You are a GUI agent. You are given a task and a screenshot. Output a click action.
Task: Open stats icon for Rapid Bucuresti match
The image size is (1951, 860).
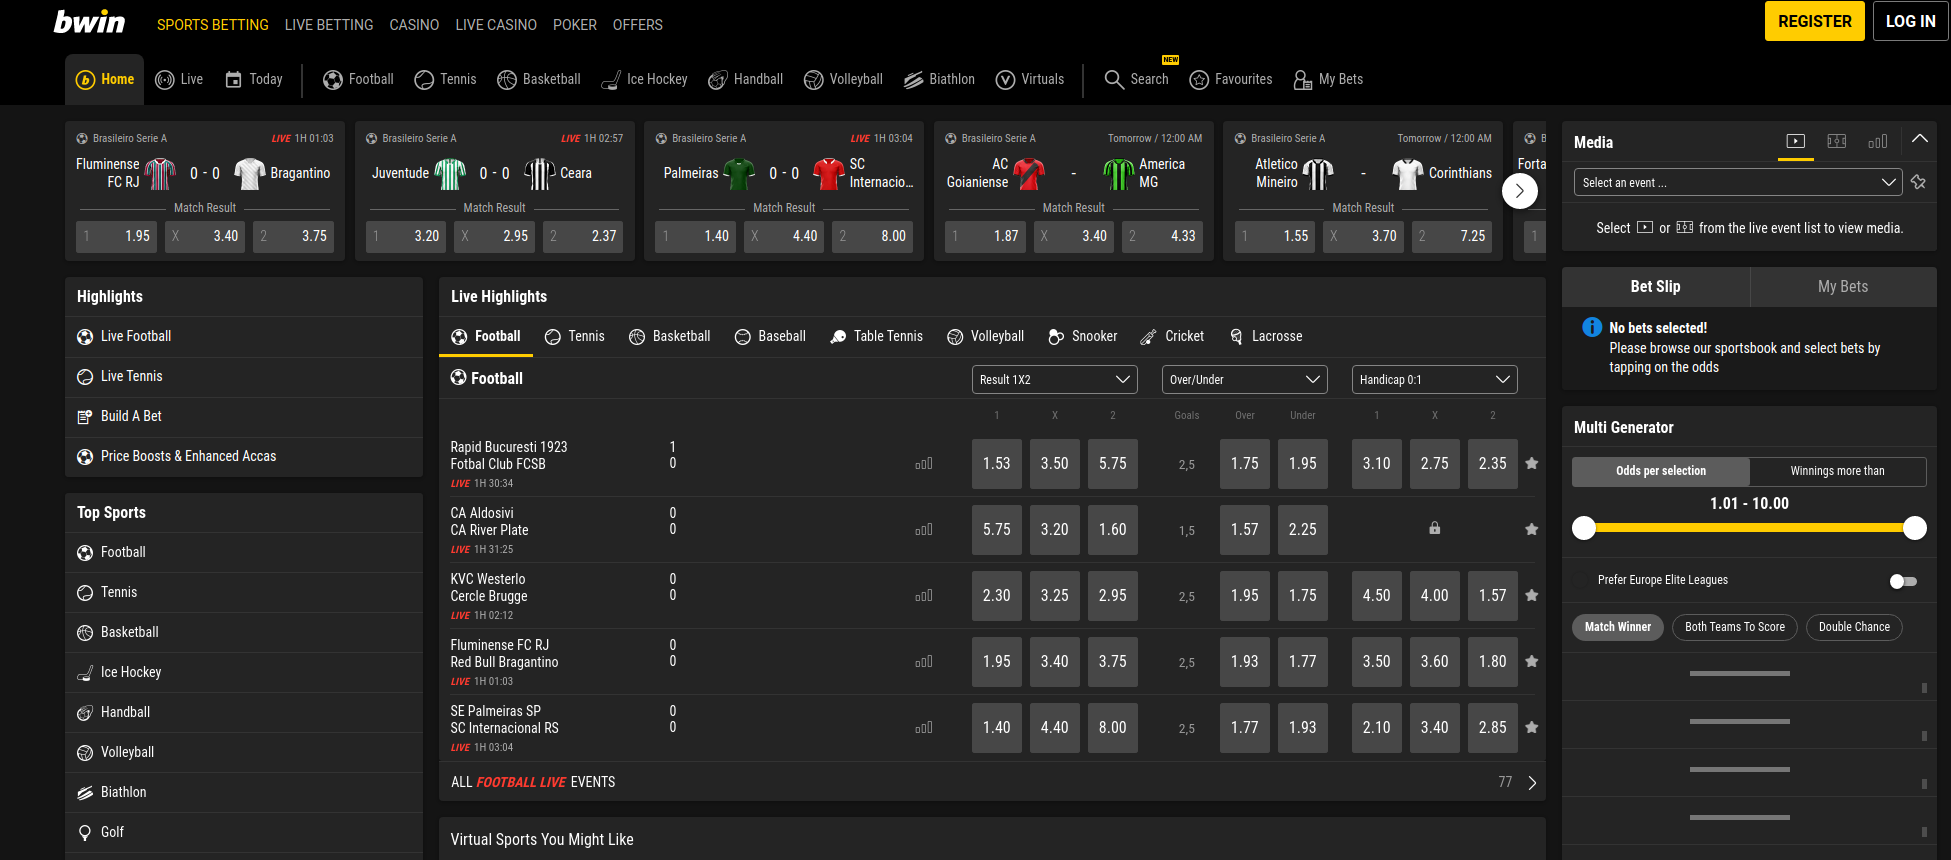[923, 464]
